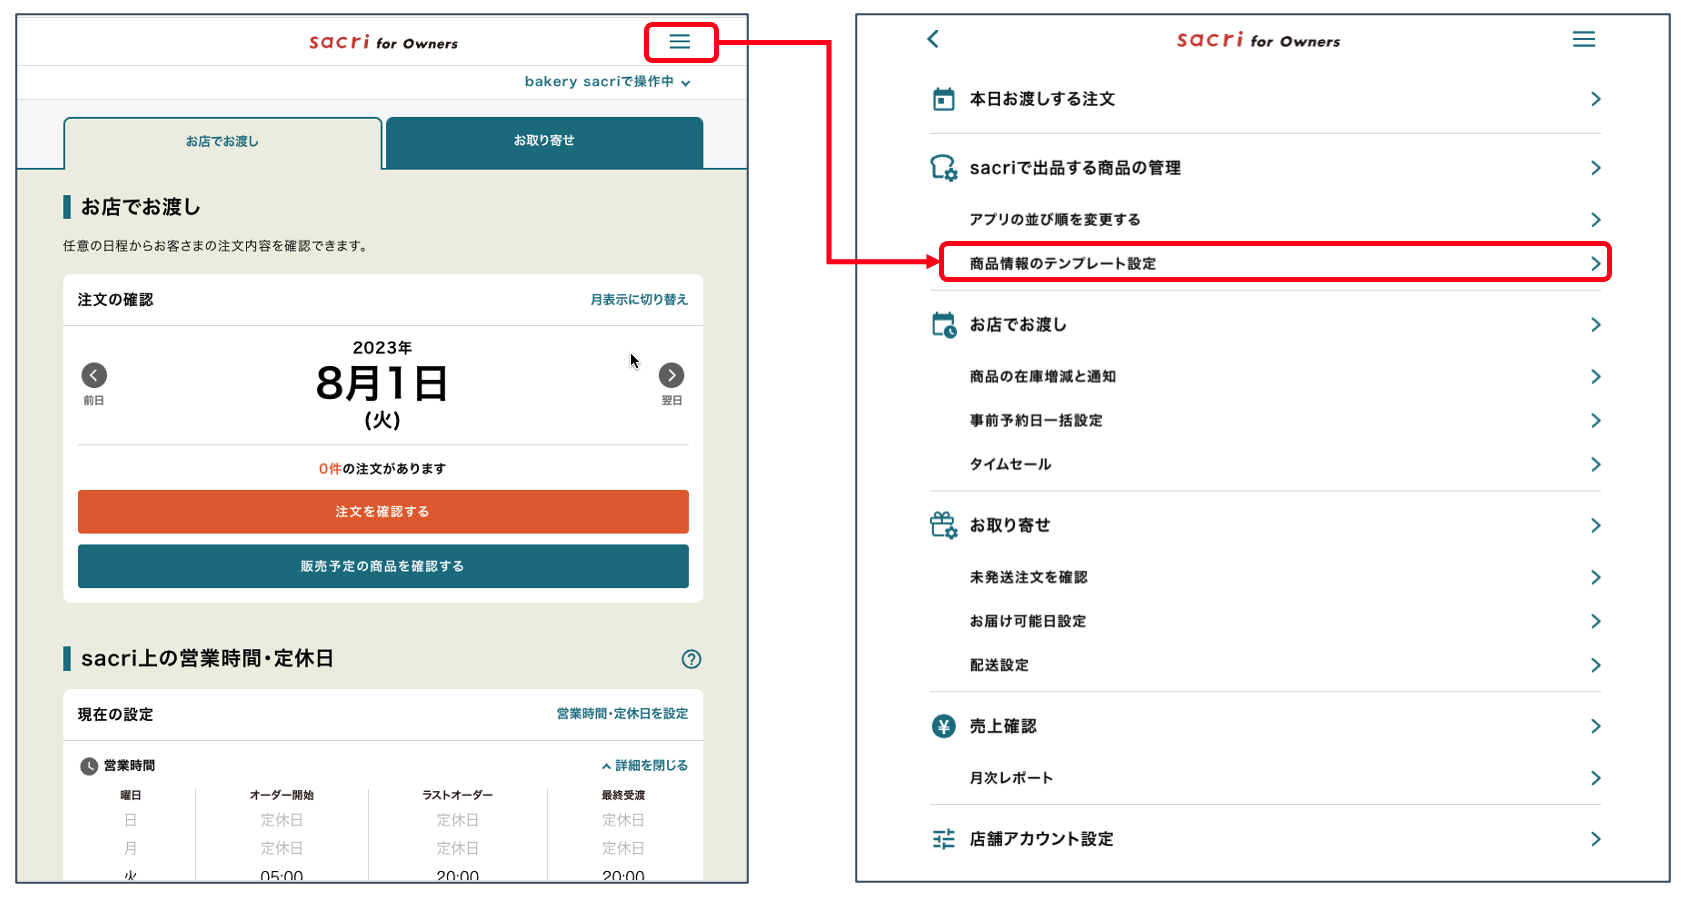Collapse details with 詳細を閉じる
This screenshot has height=897, width=1683.
(645, 765)
